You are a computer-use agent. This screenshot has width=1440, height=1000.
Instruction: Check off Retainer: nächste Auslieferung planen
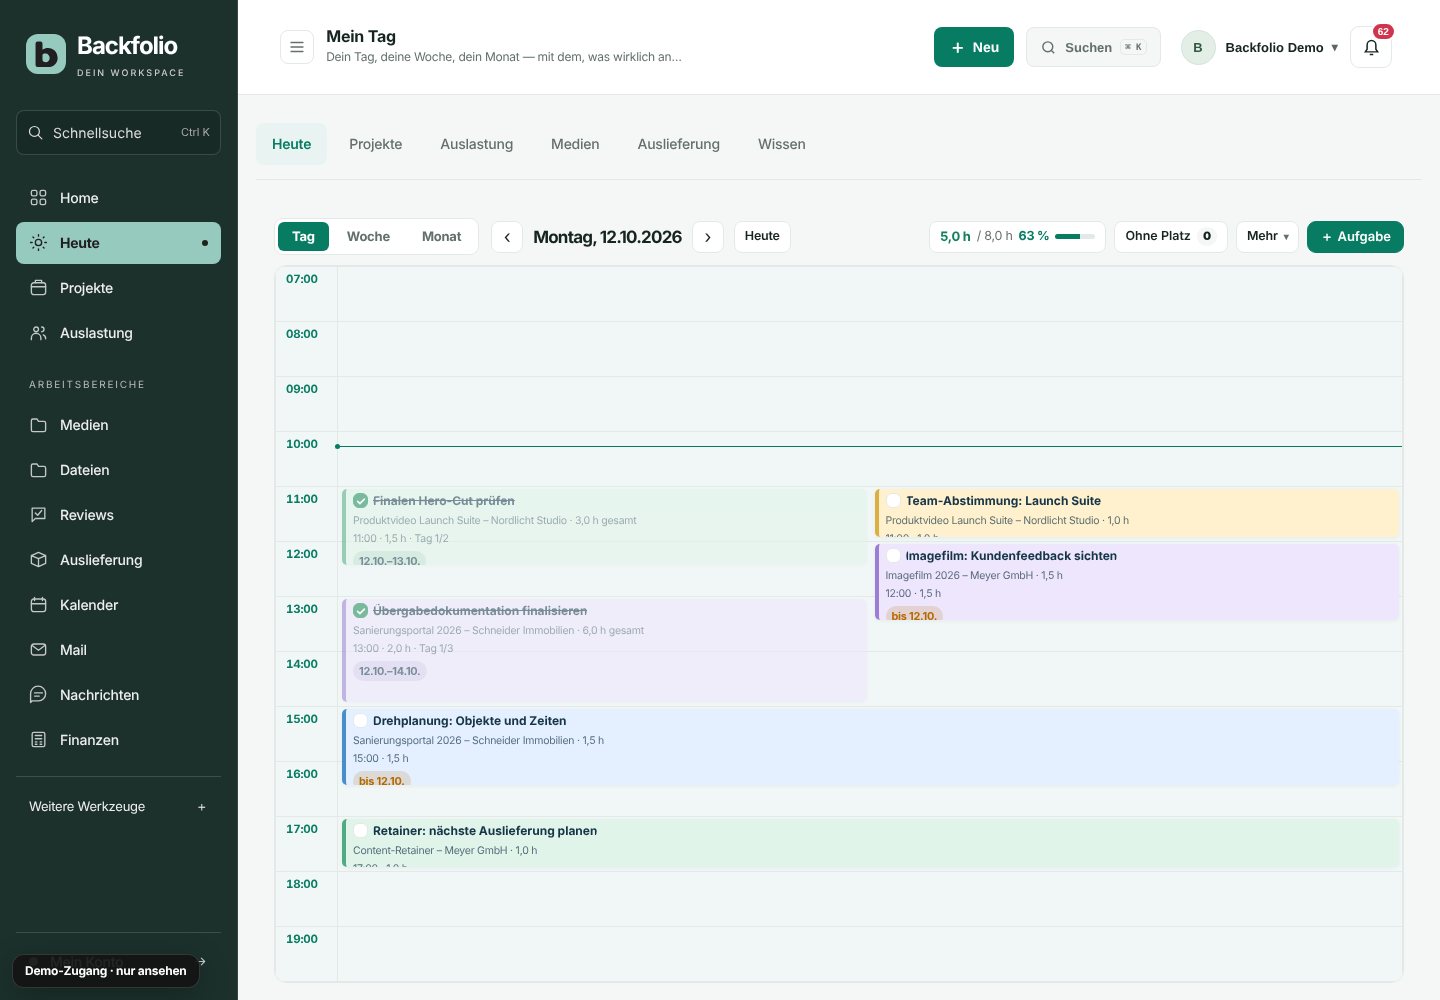click(361, 831)
